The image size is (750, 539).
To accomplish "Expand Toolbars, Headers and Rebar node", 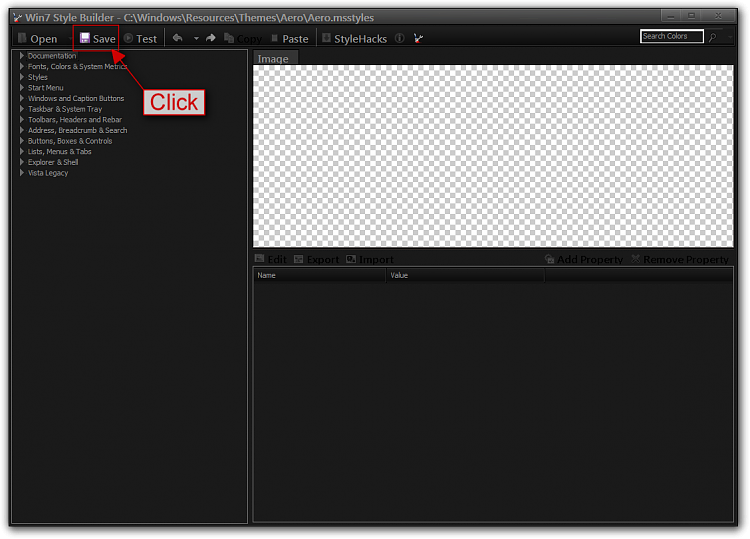I will (22, 120).
